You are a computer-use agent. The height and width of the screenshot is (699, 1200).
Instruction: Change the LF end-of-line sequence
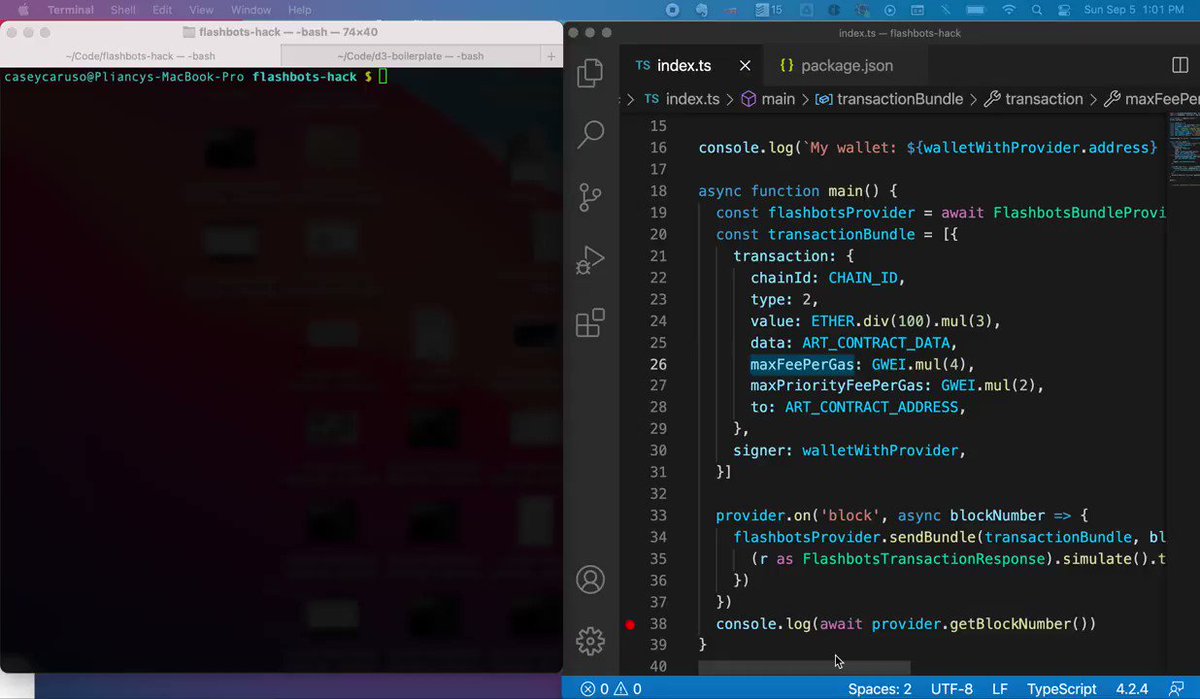pyautogui.click(x=1000, y=689)
